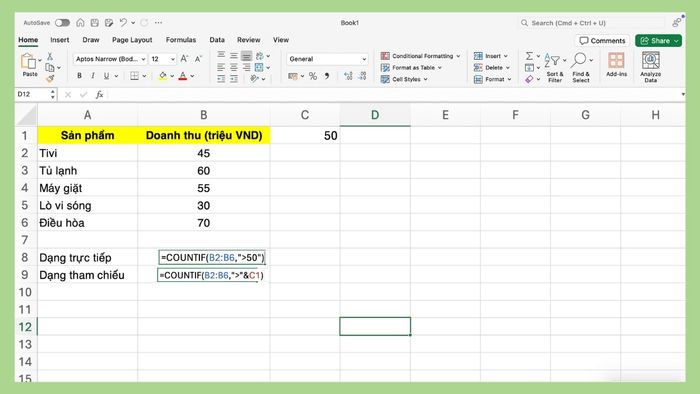Open Cell Styles menu
This screenshot has width=700, height=394.
404,79
